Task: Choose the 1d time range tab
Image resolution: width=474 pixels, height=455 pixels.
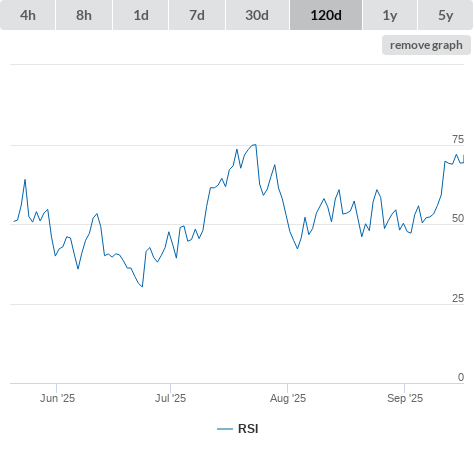Action: (x=141, y=15)
